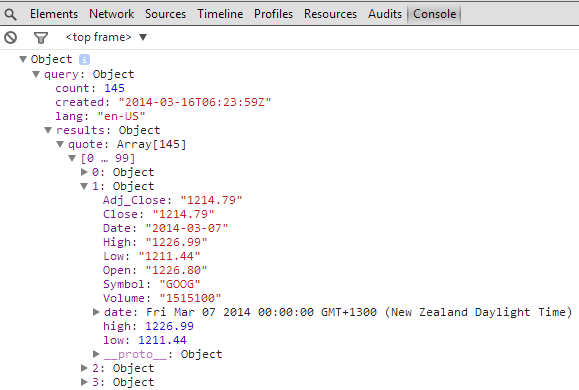579x390 pixels.
Task: Select the count value 145
Action: click(x=114, y=88)
